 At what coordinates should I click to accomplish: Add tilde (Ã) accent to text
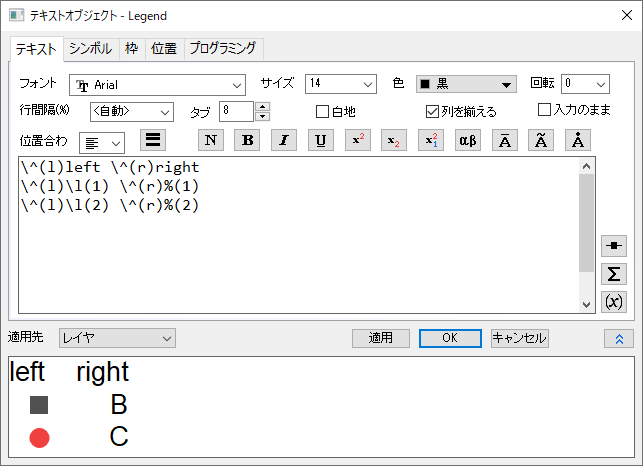[541, 140]
